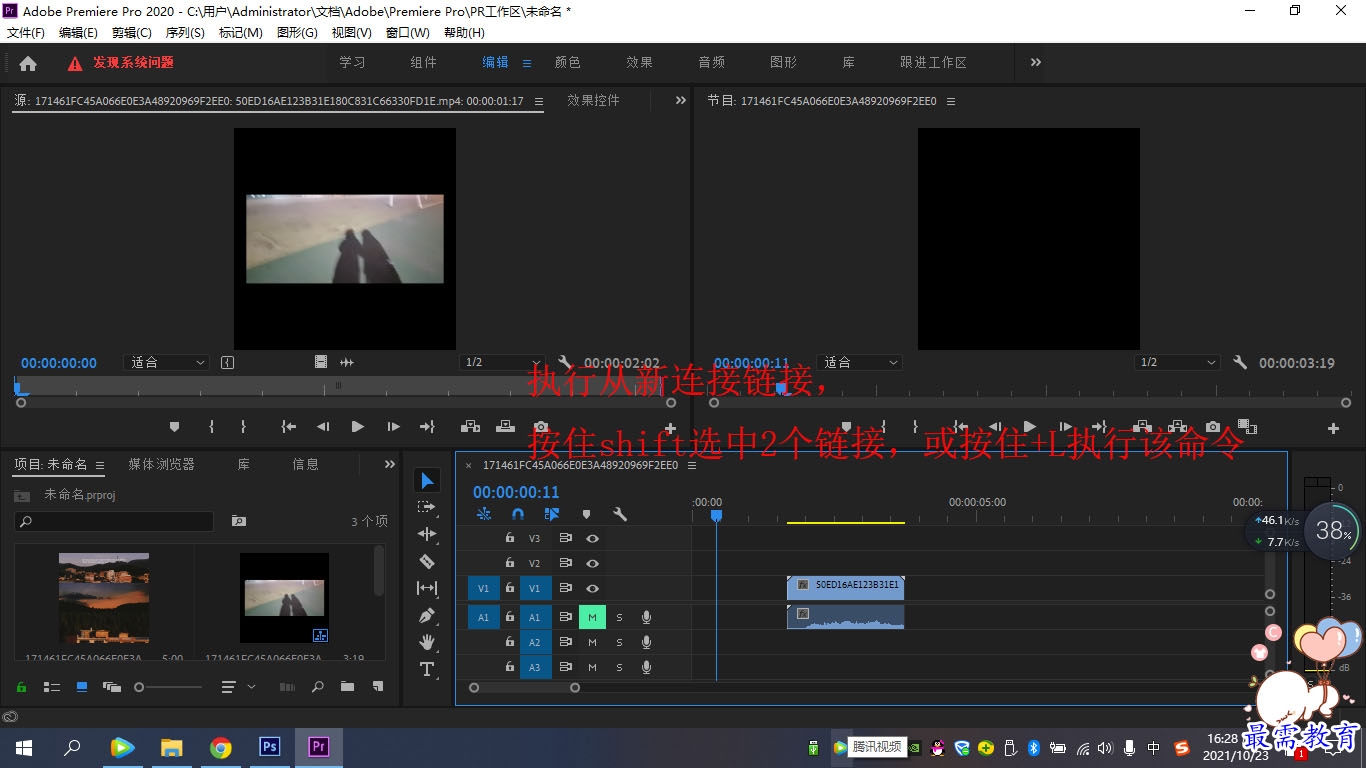Open source zoom level 适合 dropdown
This screenshot has width=1366, height=768.
(167, 362)
